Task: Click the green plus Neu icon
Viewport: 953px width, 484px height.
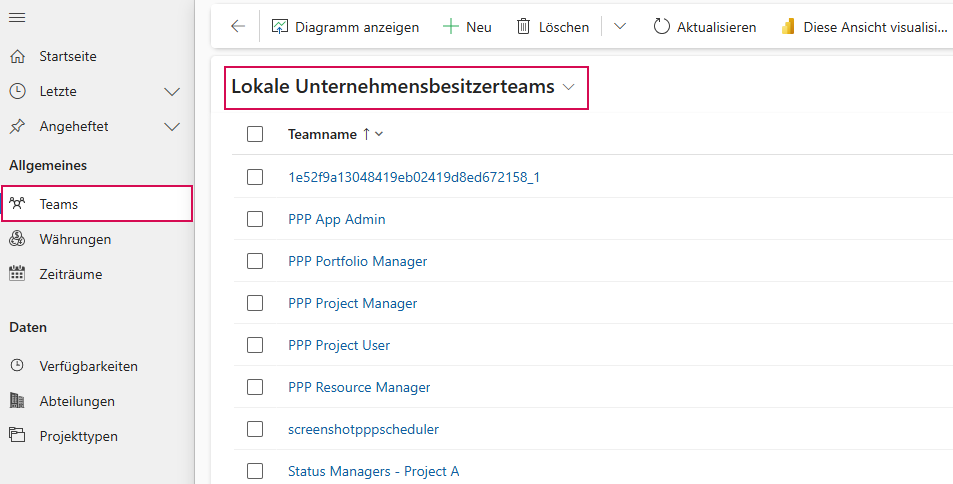Action: 450,27
